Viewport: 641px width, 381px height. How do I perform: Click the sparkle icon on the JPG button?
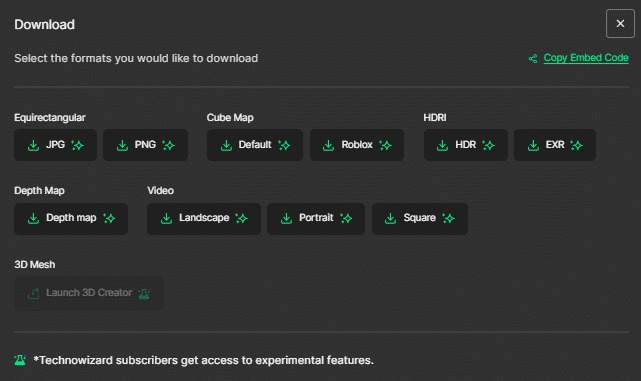pos(77,145)
